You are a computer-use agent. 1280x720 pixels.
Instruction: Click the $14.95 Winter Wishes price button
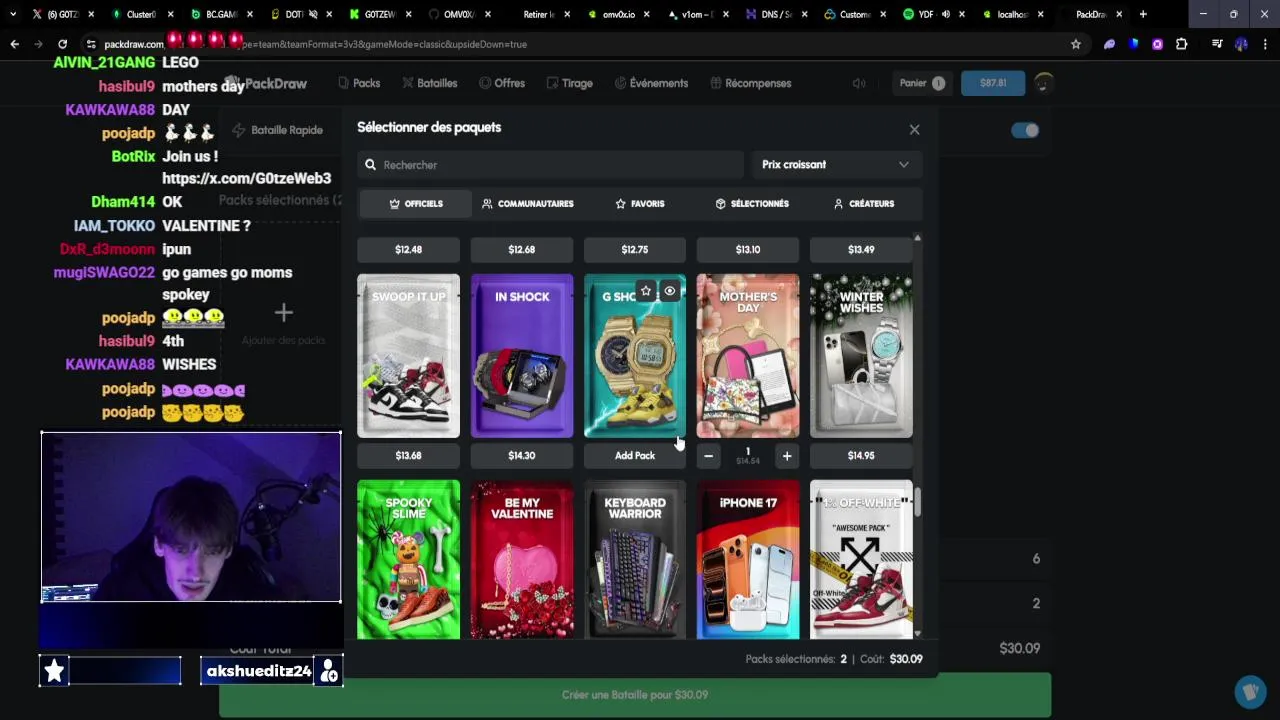coord(861,456)
